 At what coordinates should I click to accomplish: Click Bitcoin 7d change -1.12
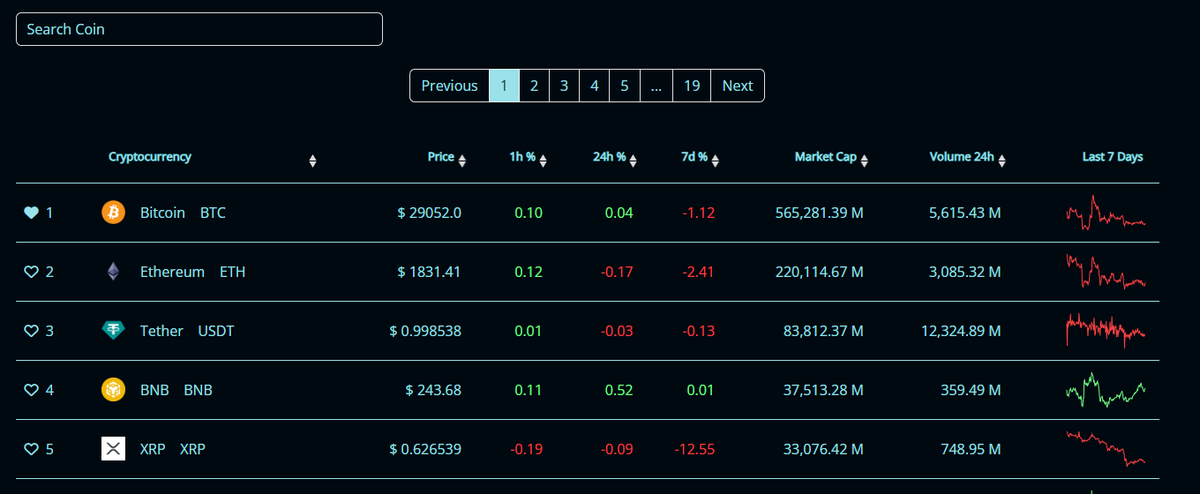pos(698,213)
